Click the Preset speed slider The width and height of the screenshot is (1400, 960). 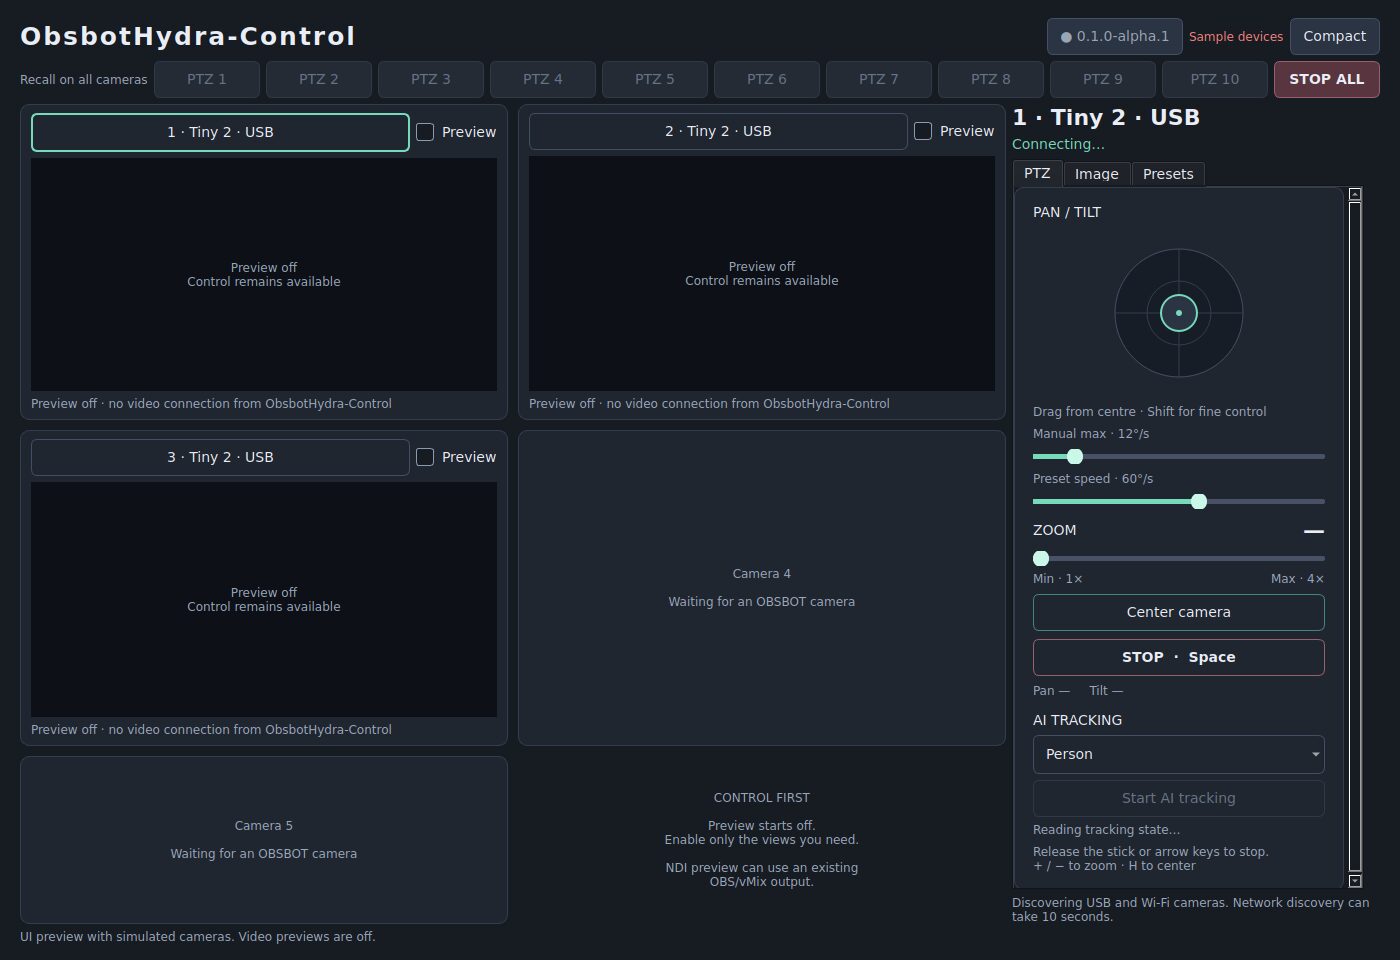point(1179,501)
